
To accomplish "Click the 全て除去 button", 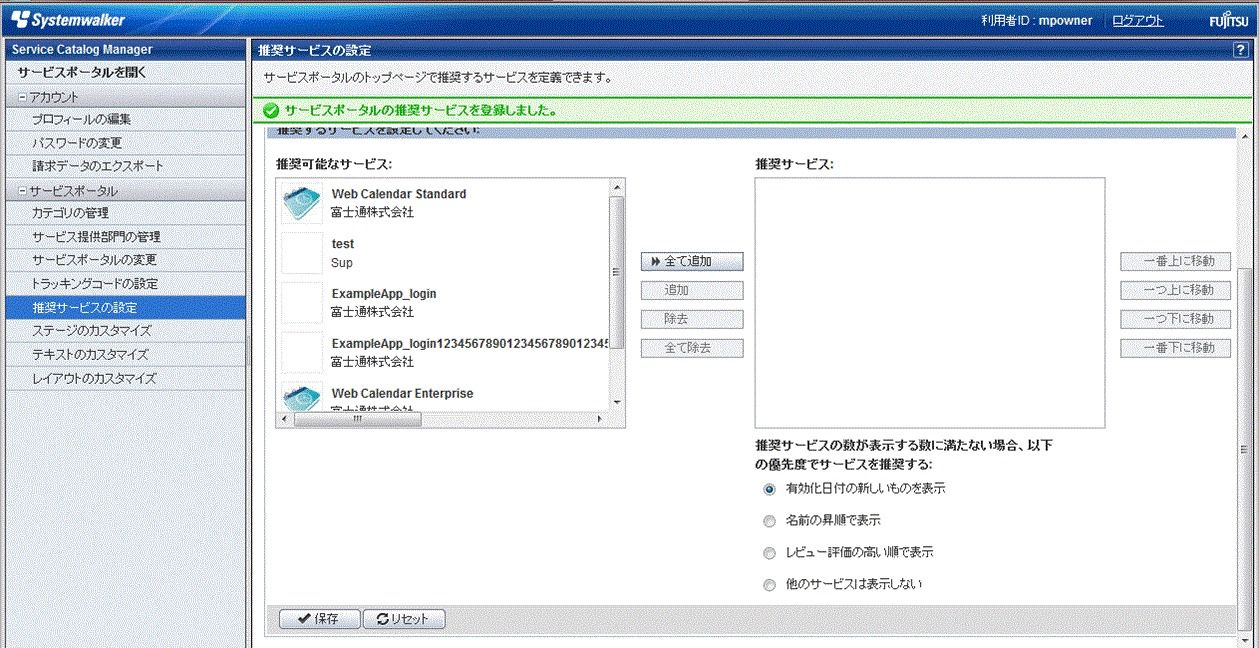I will 692,348.
